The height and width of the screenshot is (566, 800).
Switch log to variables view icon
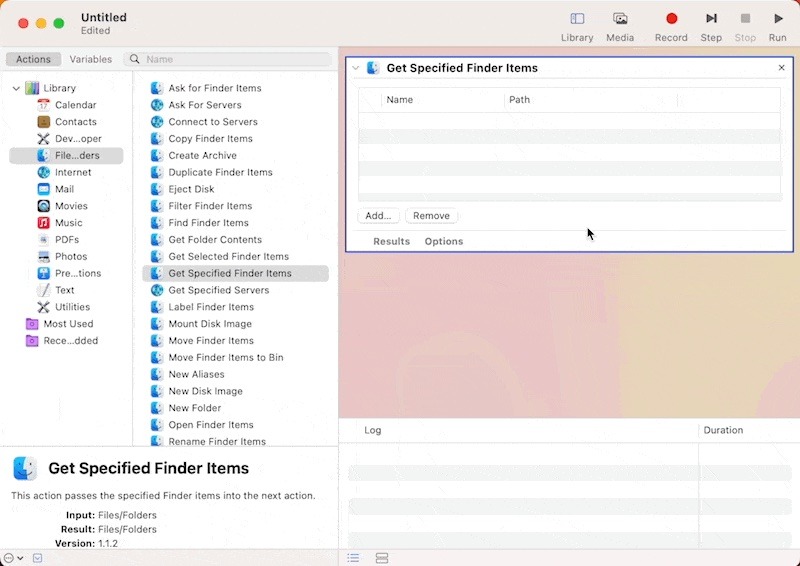(x=382, y=558)
